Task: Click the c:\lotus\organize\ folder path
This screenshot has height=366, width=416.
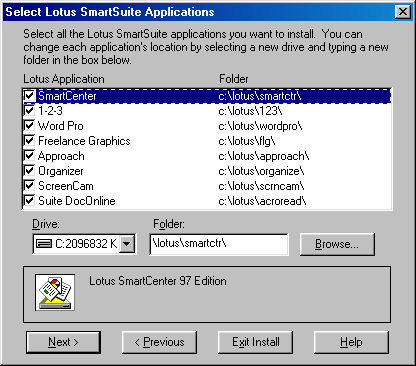Action: click(261, 171)
